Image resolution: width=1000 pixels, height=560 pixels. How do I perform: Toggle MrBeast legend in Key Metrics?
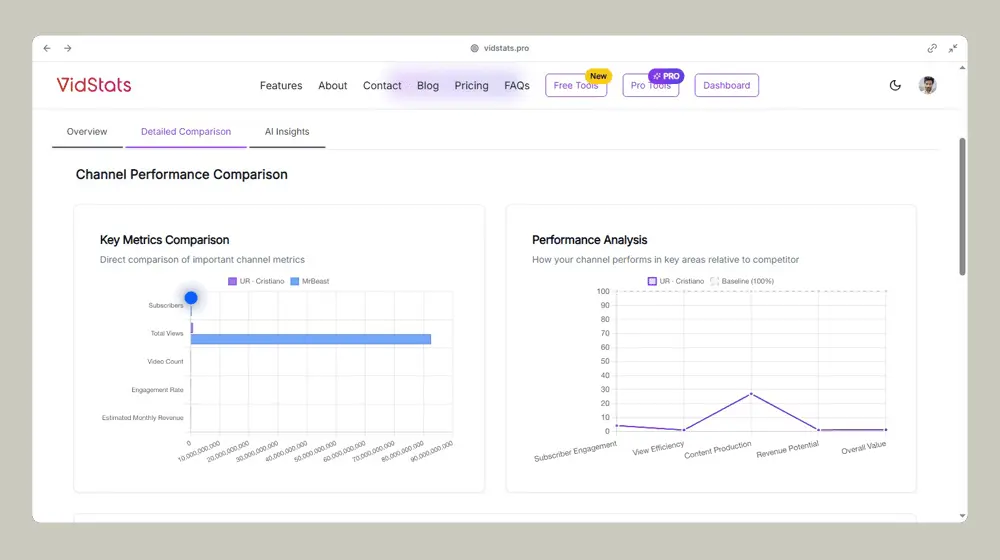point(310,281)
